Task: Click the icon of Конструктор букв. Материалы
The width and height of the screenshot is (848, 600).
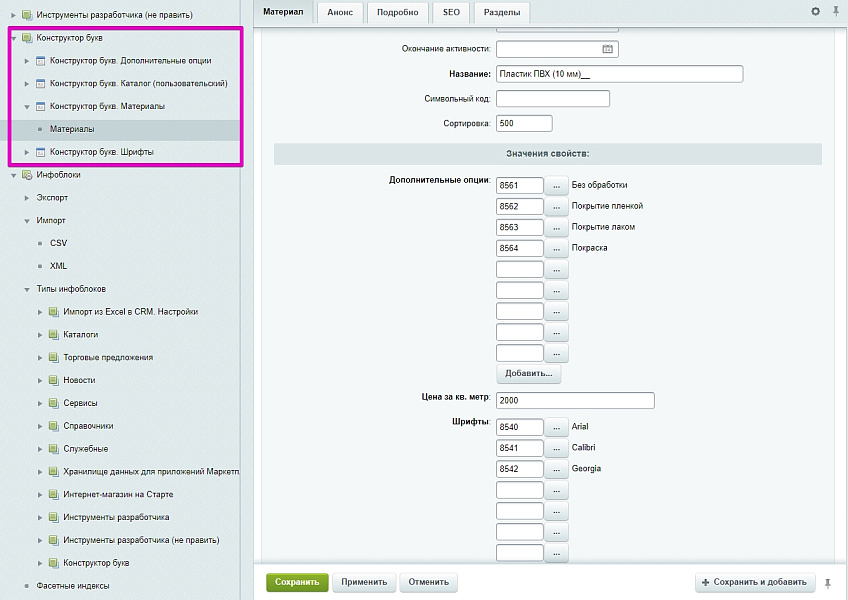Action: tap(40, 106)
